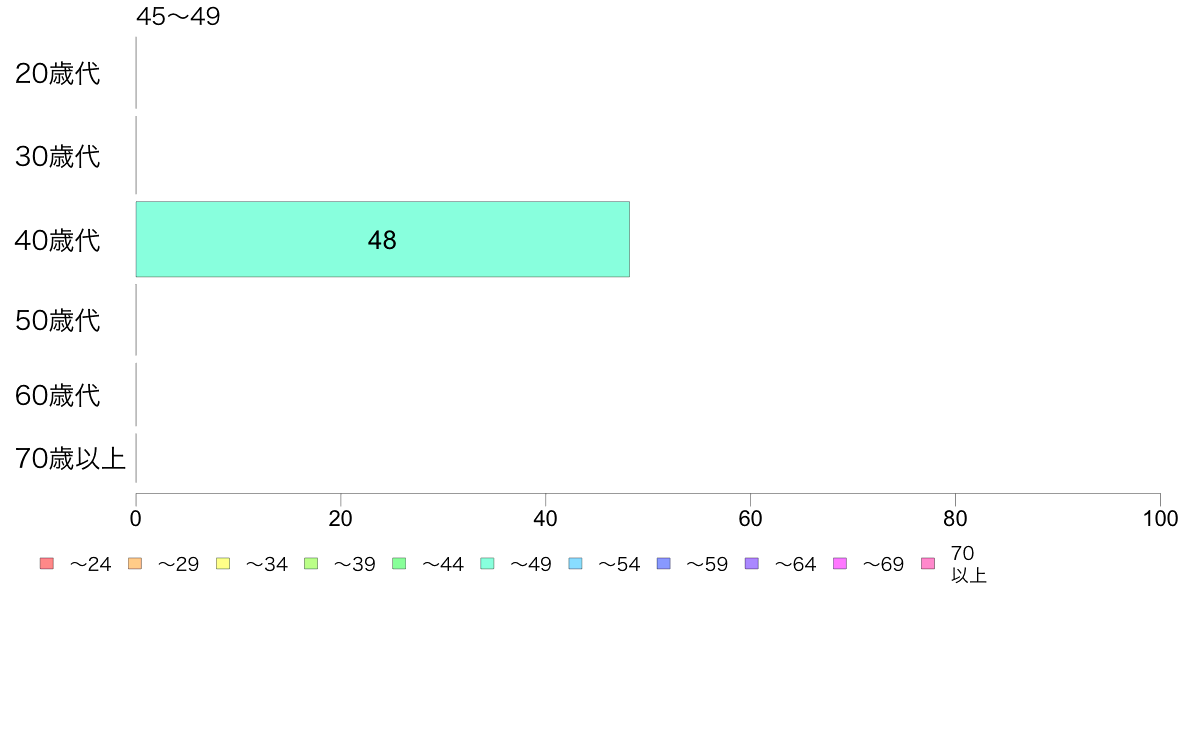Click the 100 axis tick label
This screenshot has width=1188, height=736.
(x=1160, y=518)
